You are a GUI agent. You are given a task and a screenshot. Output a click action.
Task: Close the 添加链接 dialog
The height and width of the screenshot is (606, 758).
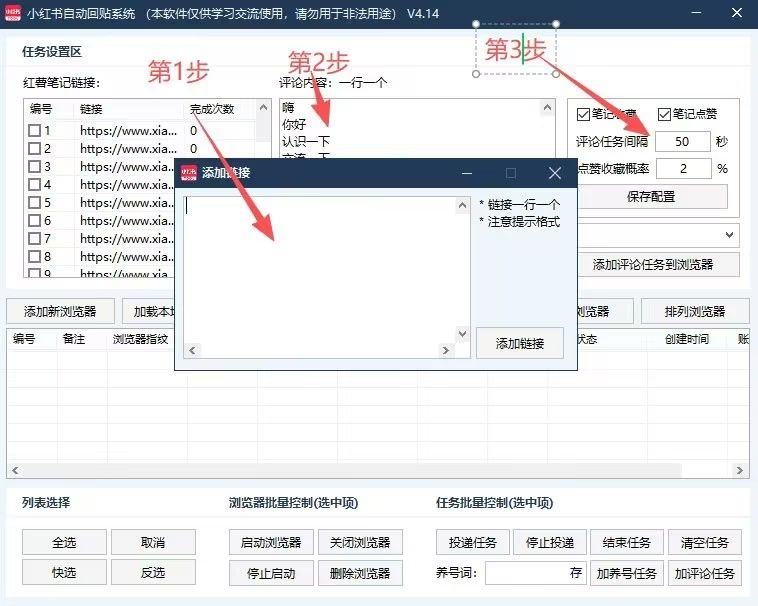point(555,173)
